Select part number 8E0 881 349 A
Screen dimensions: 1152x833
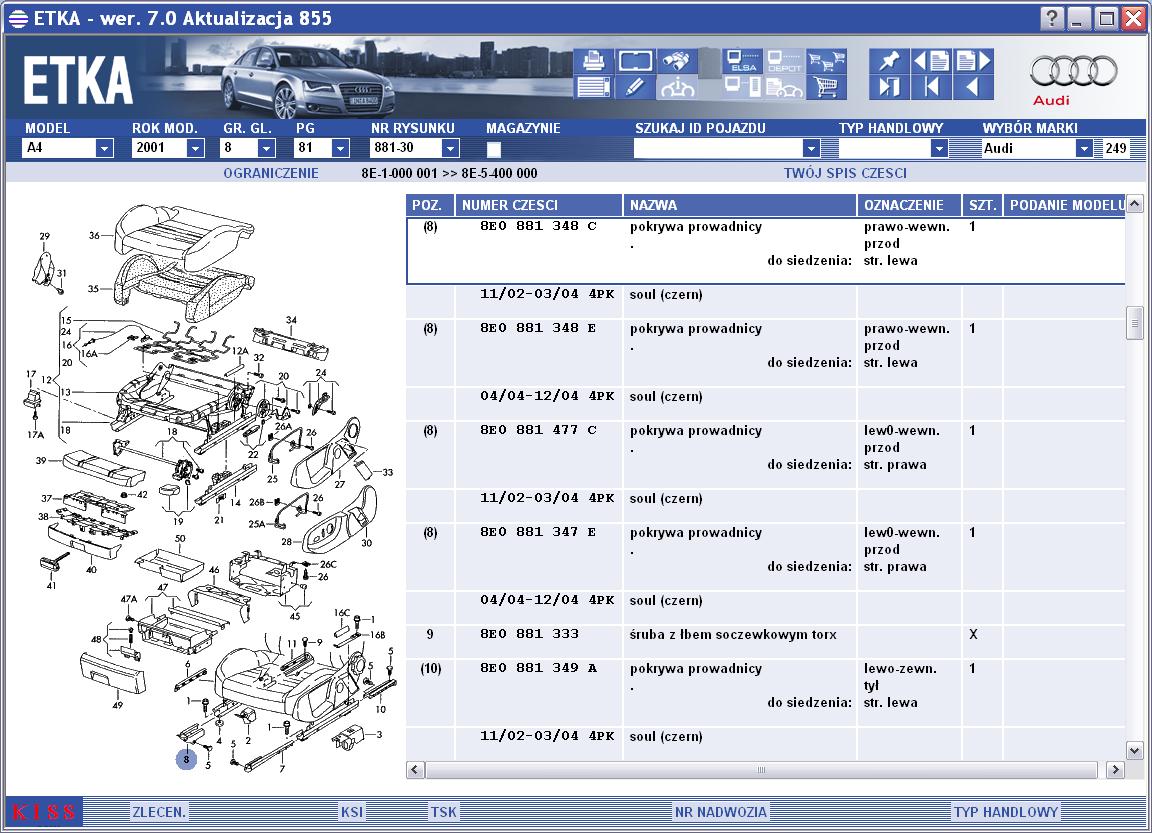point(538,668)
